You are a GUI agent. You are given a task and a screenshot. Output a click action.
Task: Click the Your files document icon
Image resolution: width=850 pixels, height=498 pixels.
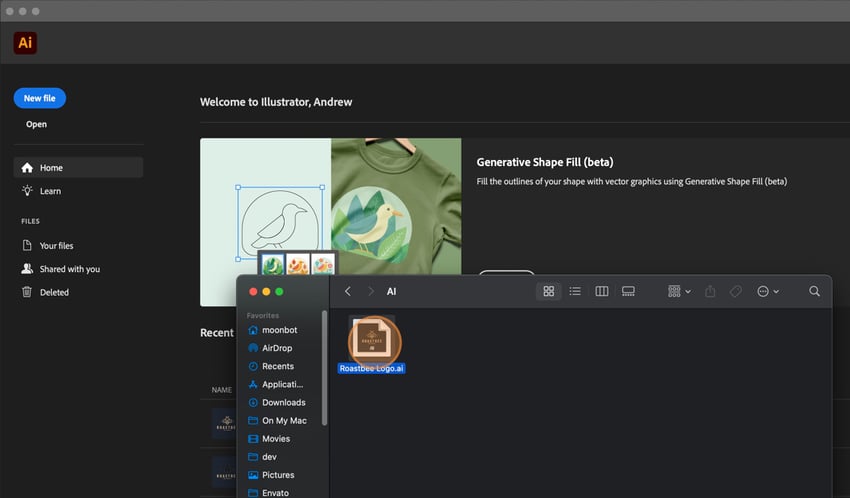click(27, 245)
